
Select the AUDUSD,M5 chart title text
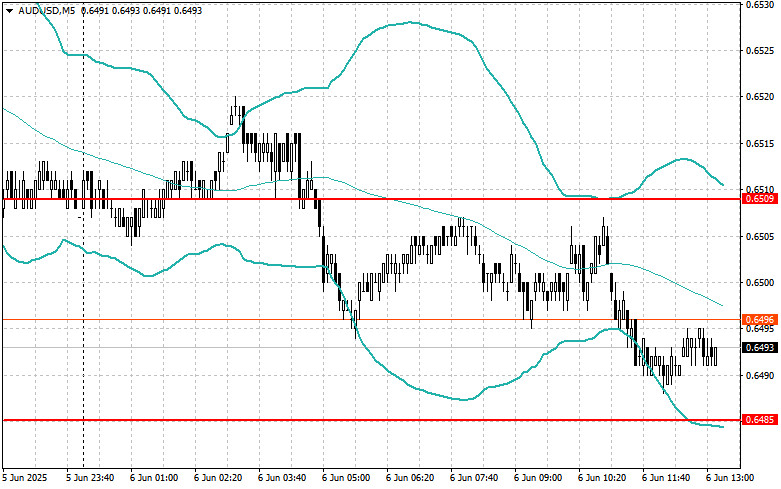pos(46,10)
